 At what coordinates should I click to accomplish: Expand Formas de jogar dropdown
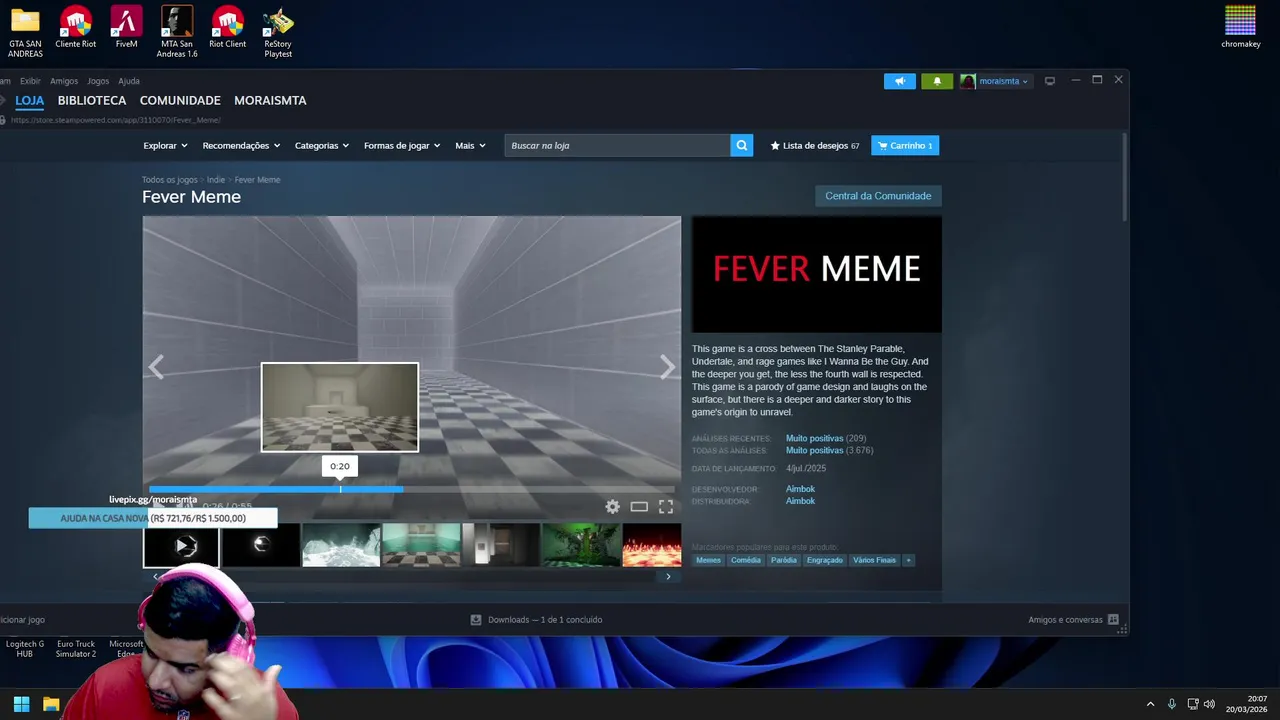pos(402,146)
